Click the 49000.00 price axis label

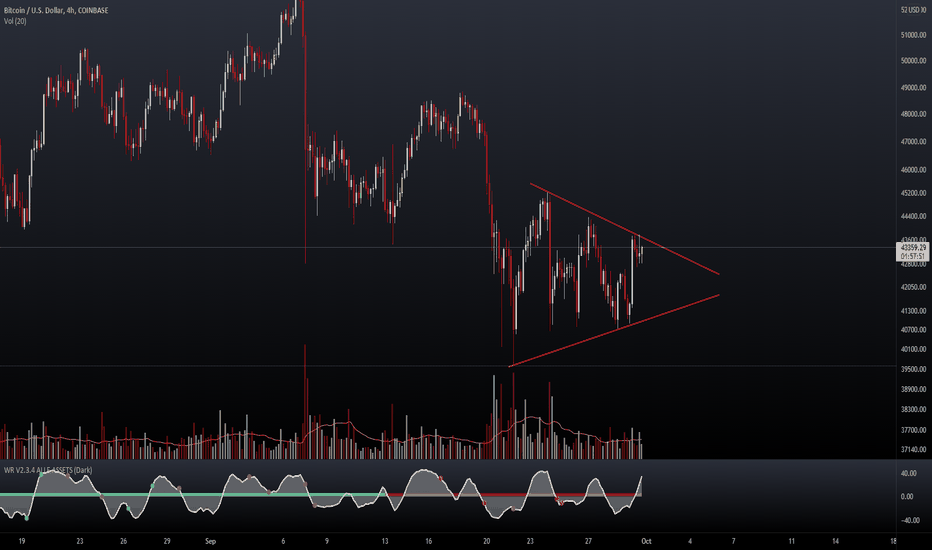(913, 87)
